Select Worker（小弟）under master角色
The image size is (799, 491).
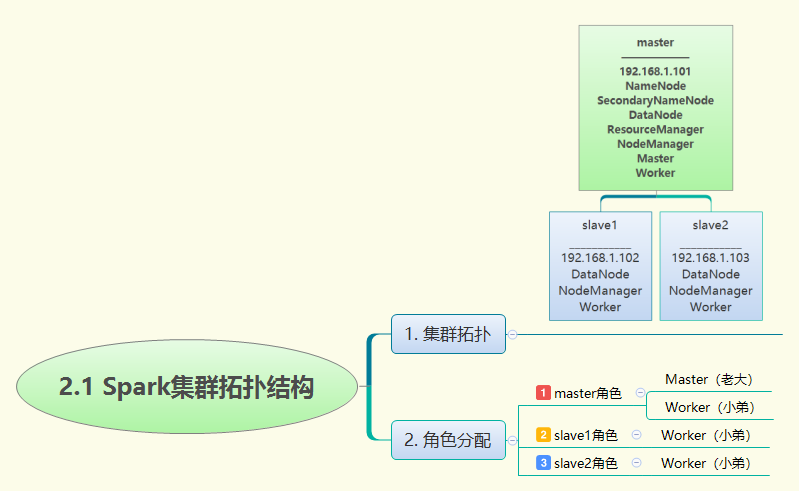point(710,407)
